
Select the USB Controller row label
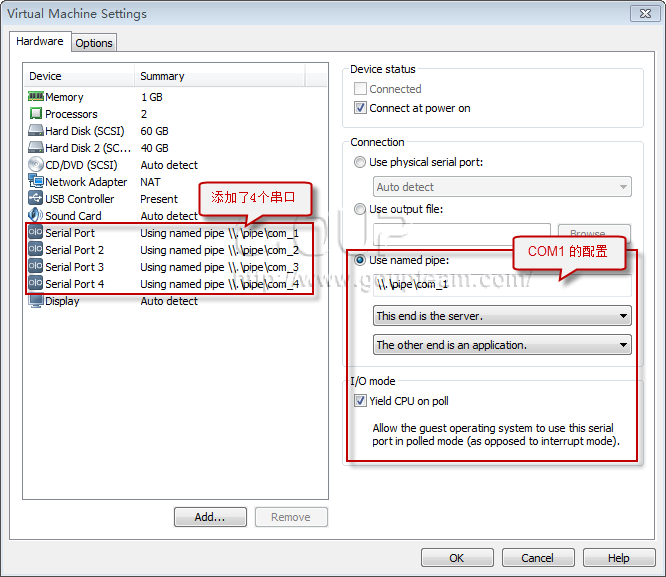tap(80, 199)
